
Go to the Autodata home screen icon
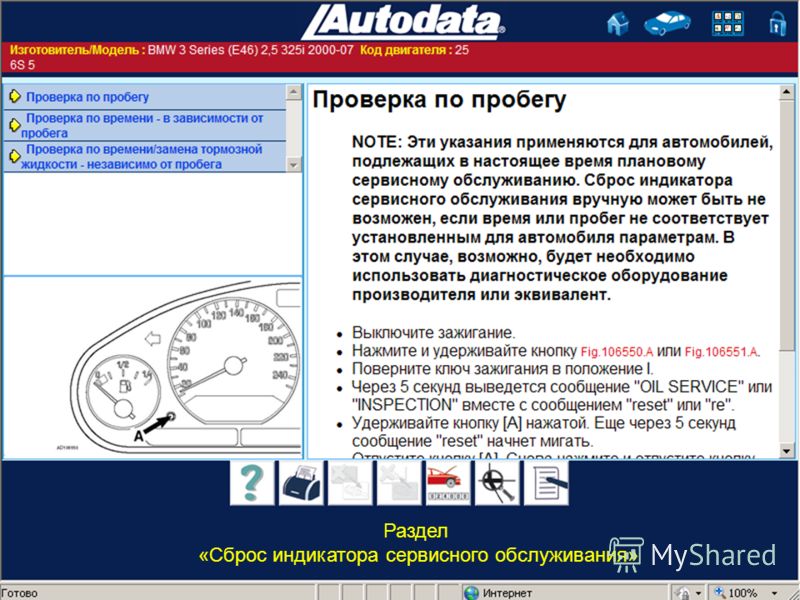pos(617,23)
